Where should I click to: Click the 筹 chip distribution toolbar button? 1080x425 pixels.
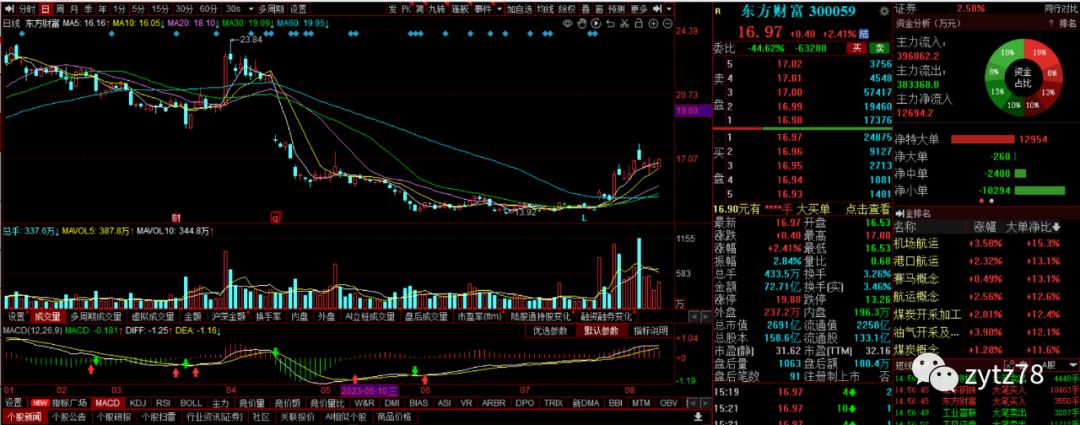420,9
